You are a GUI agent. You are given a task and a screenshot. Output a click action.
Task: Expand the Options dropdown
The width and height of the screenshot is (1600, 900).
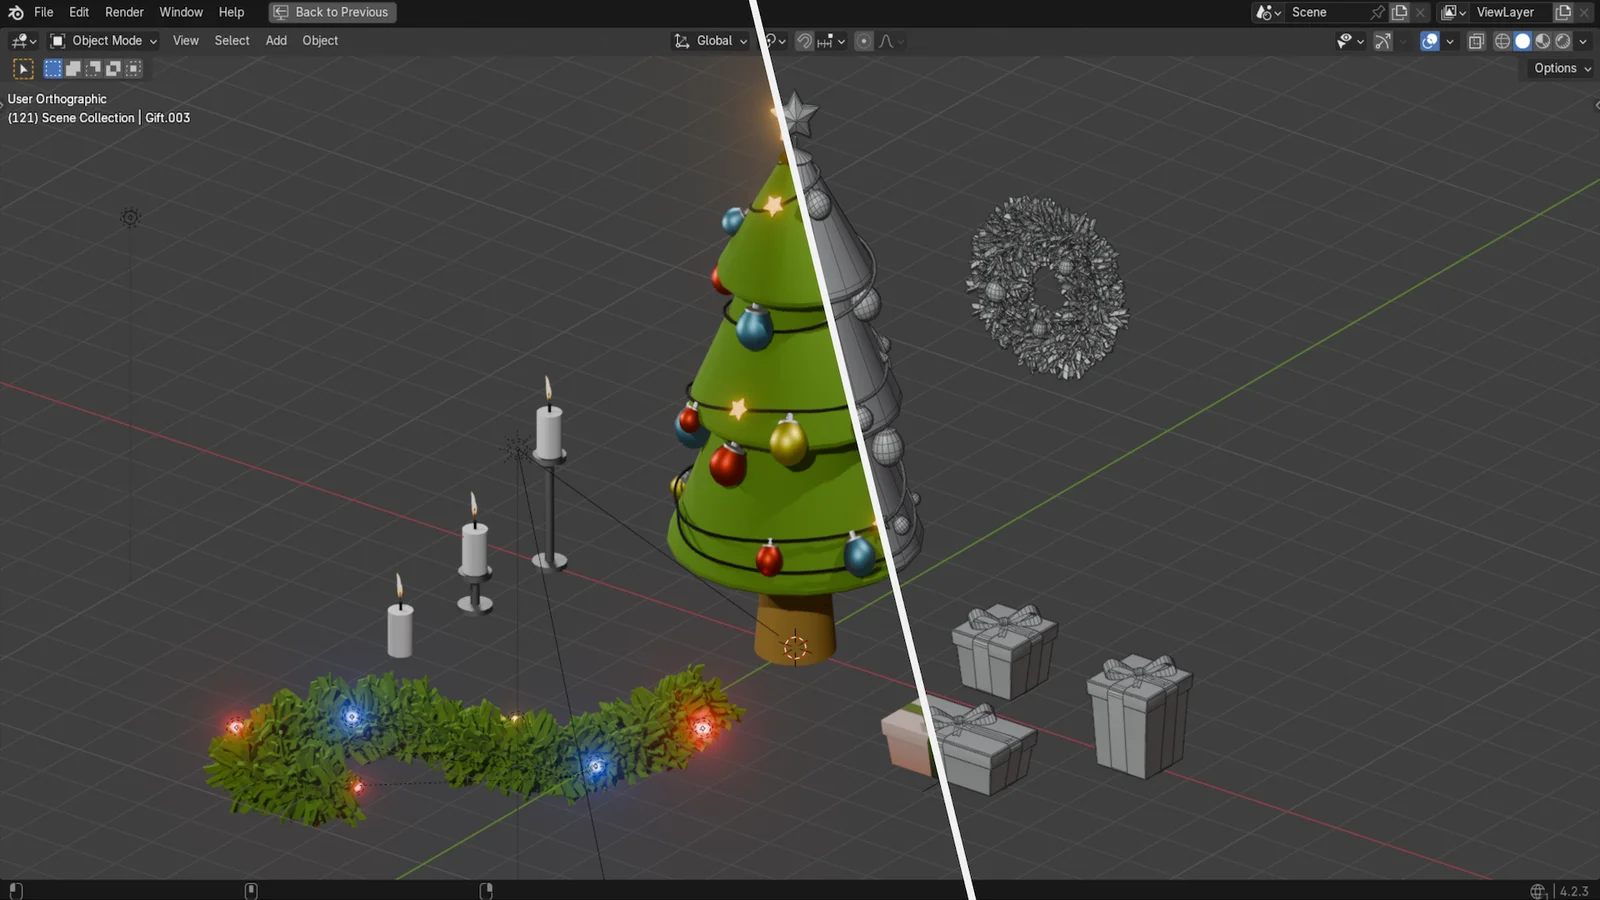(x=1561, y=68)
